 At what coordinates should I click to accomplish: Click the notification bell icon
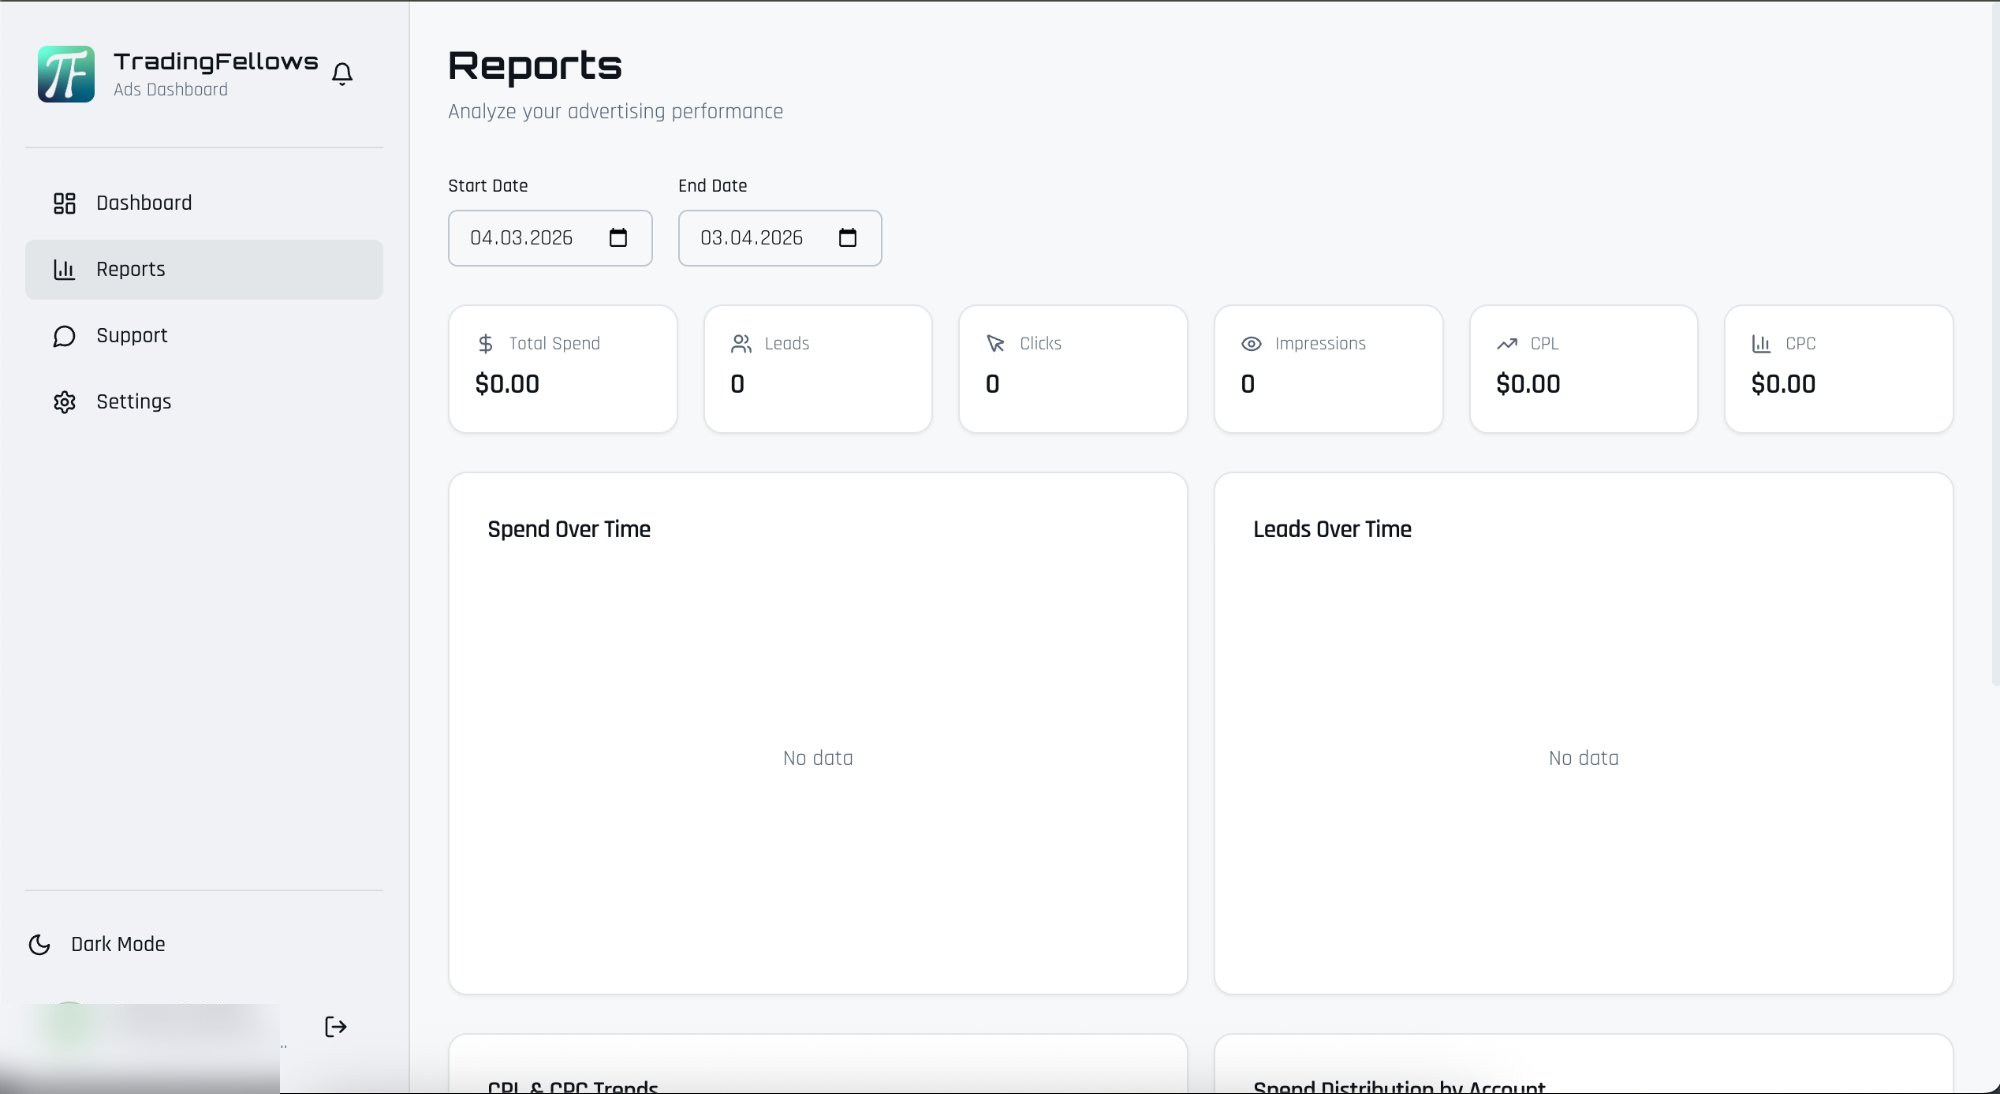[x=341, y=74]
